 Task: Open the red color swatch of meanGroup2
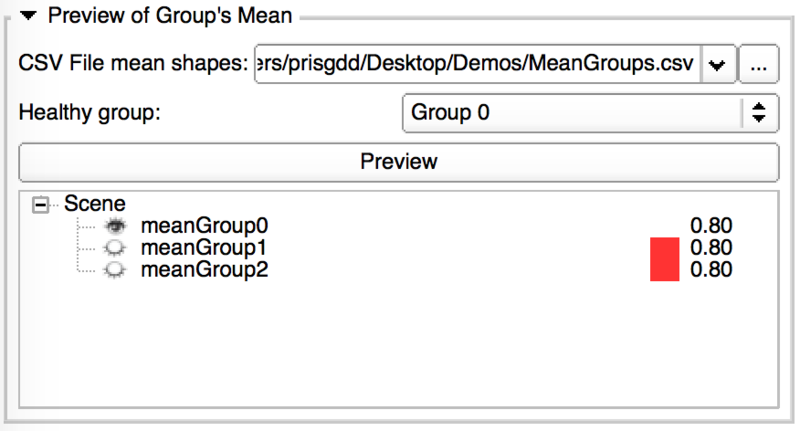664,269
